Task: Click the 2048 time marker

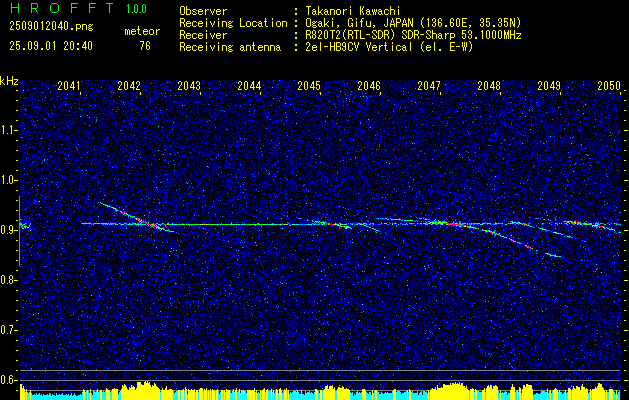Action: tap(489, 86)
